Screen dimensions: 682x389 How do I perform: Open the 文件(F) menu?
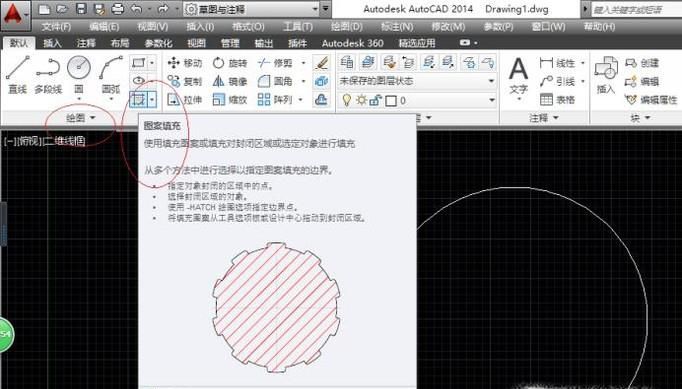tap(57, 27)
